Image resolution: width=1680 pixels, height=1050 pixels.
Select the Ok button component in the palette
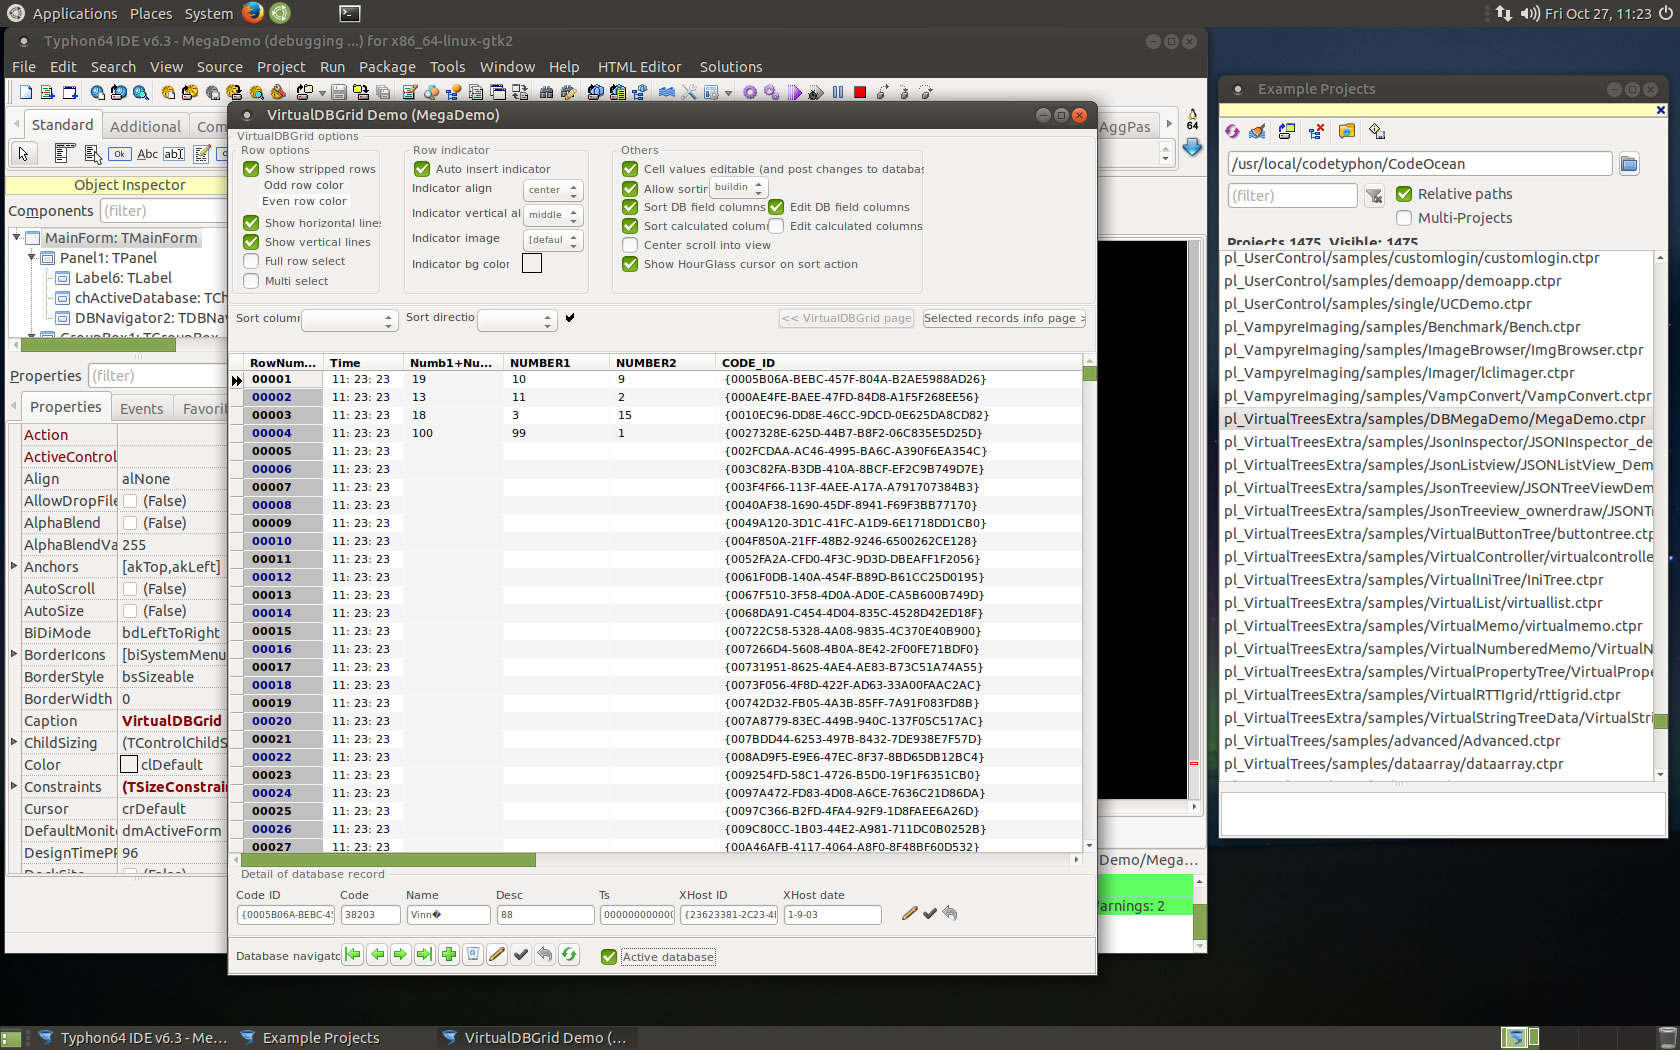[x=120, y=154]
